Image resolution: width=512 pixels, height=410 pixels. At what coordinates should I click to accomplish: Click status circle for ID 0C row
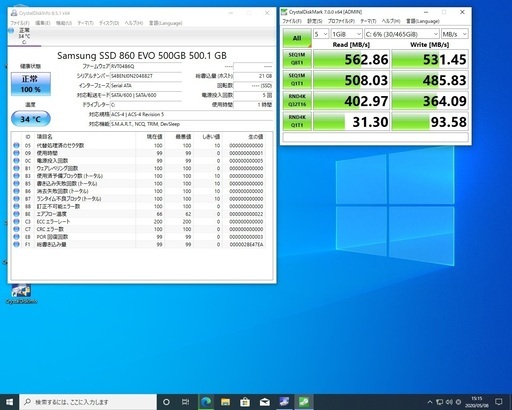[x=16, y=161]
